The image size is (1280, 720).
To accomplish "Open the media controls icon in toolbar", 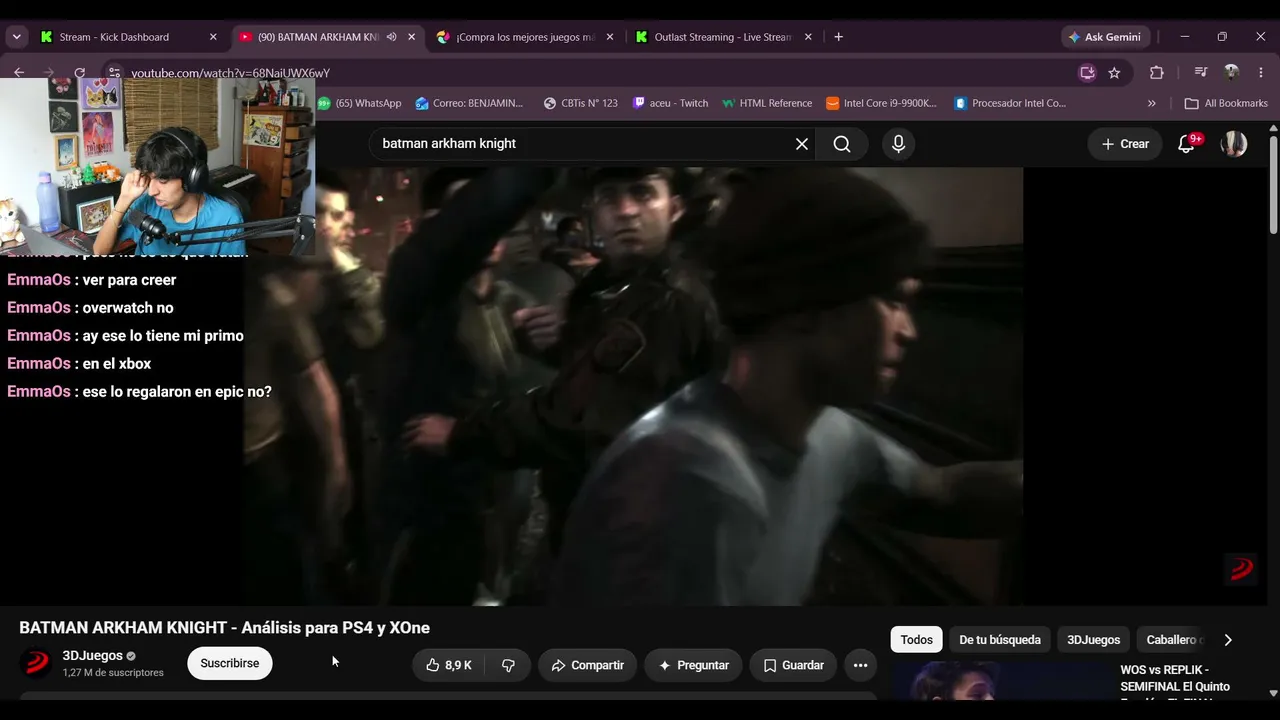I will (x=1201, y=73).
